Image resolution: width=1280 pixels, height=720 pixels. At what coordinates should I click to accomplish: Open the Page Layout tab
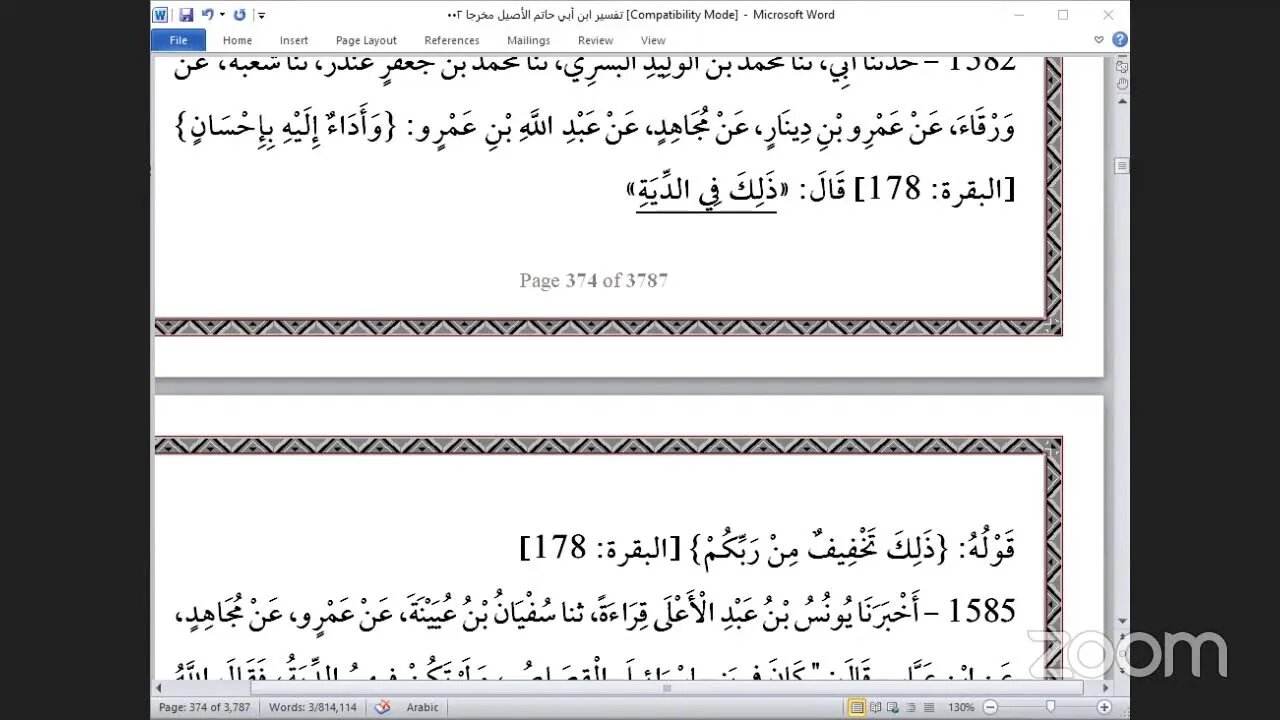(x=366, y=40)
